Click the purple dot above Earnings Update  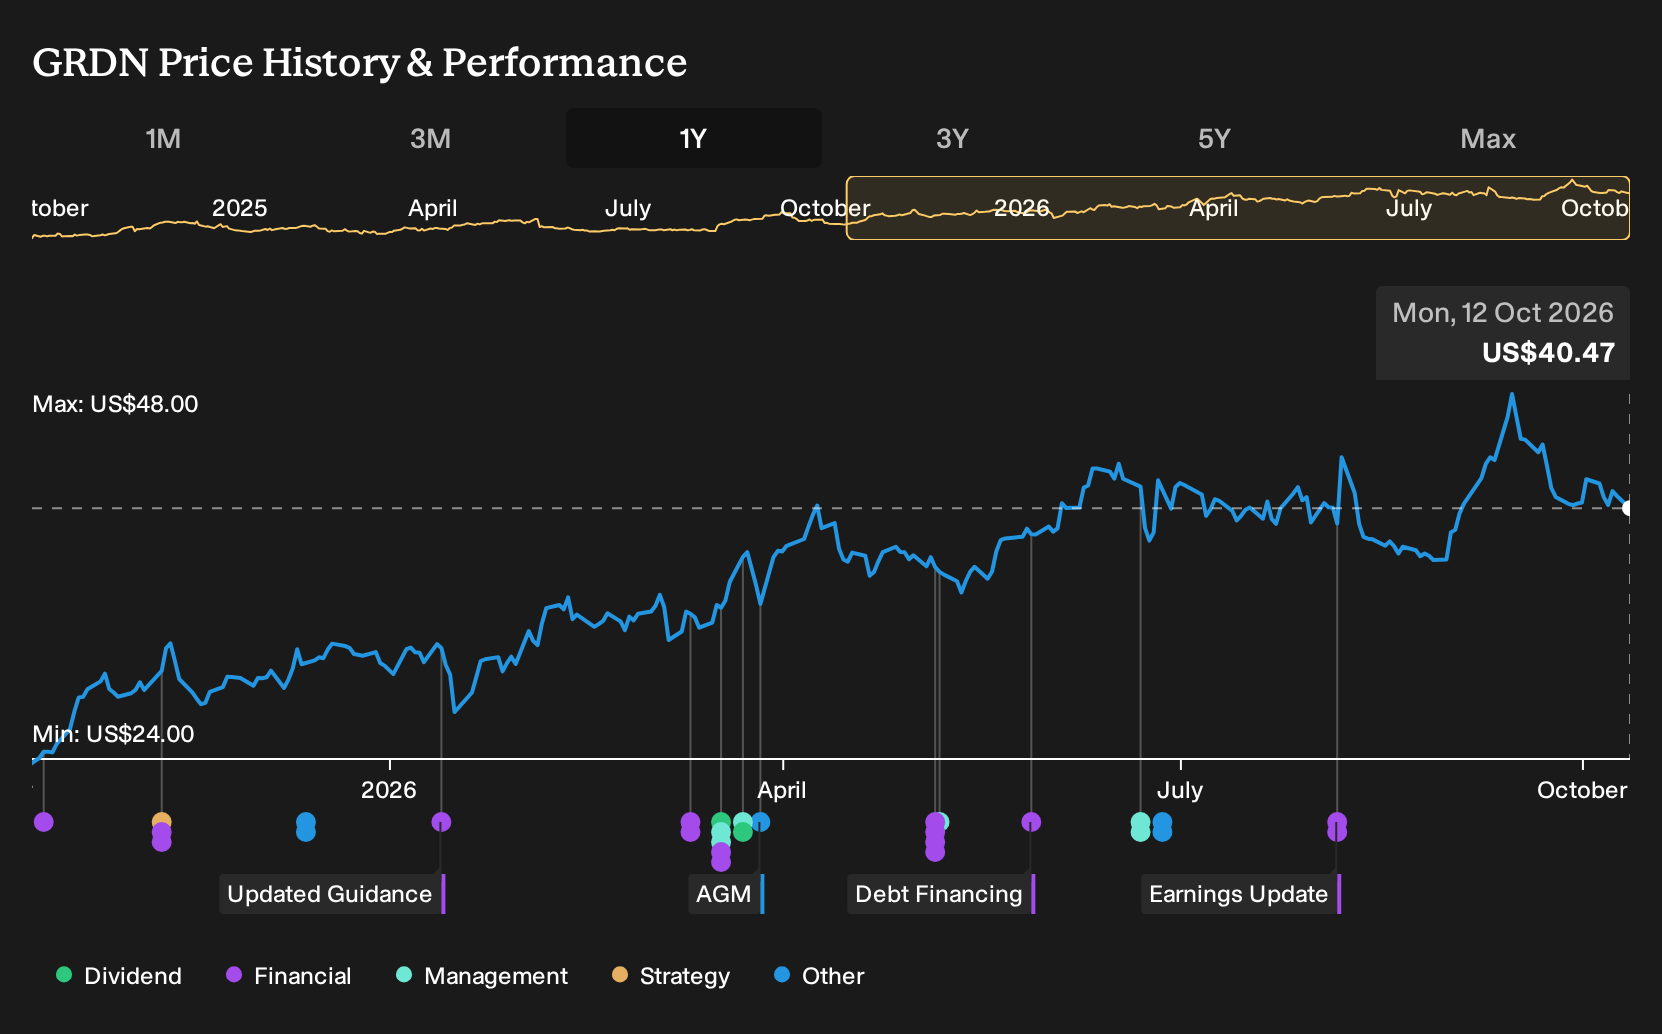(1337, 822)
